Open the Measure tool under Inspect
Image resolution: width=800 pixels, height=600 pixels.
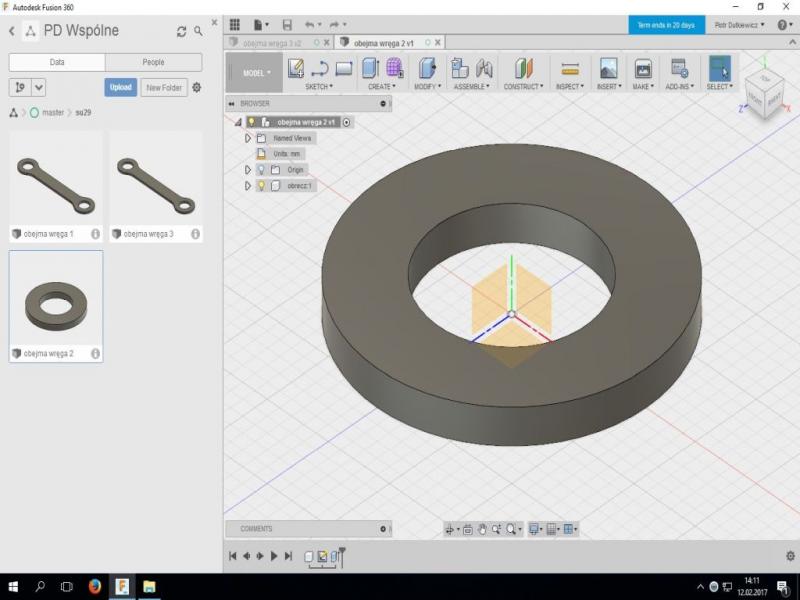click(x=570, y=68)
